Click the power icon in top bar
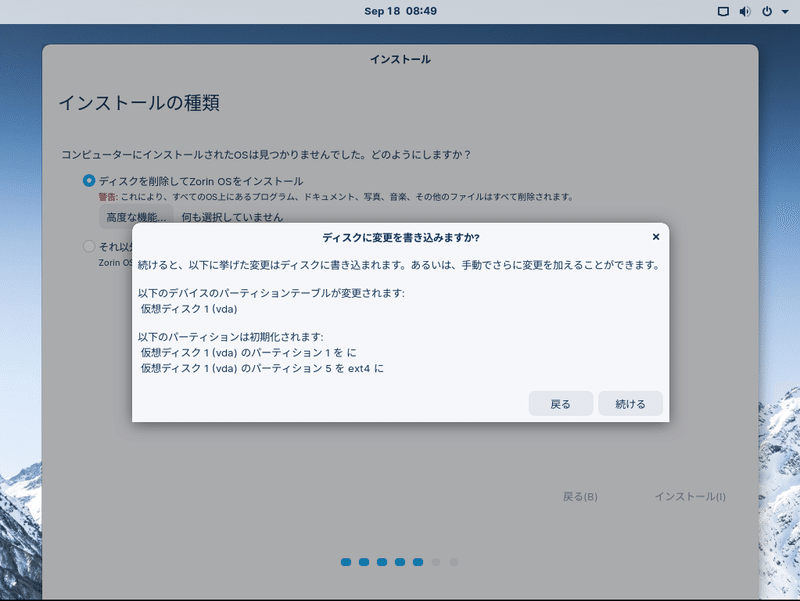Screen dimensions: 800x601 click(767, 11)
